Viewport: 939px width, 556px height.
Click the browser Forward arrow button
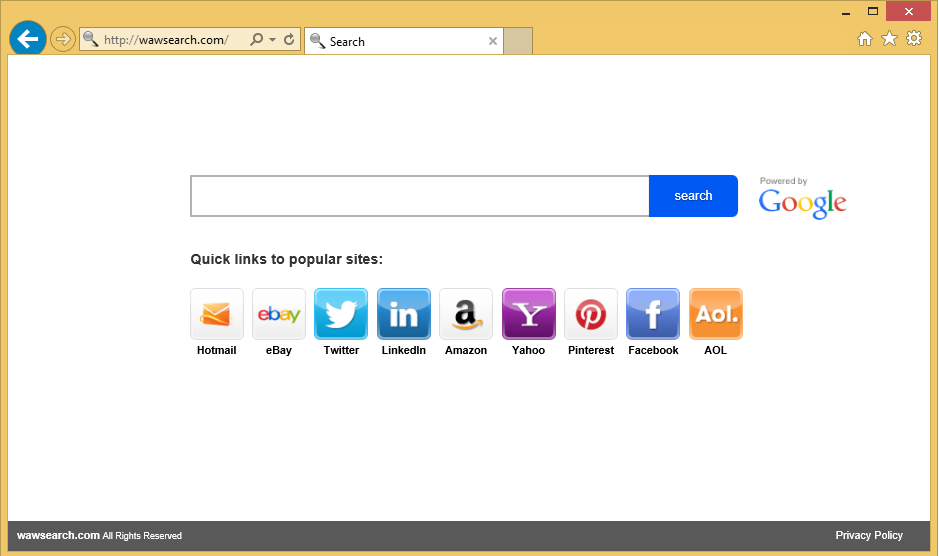pos(63,39)
